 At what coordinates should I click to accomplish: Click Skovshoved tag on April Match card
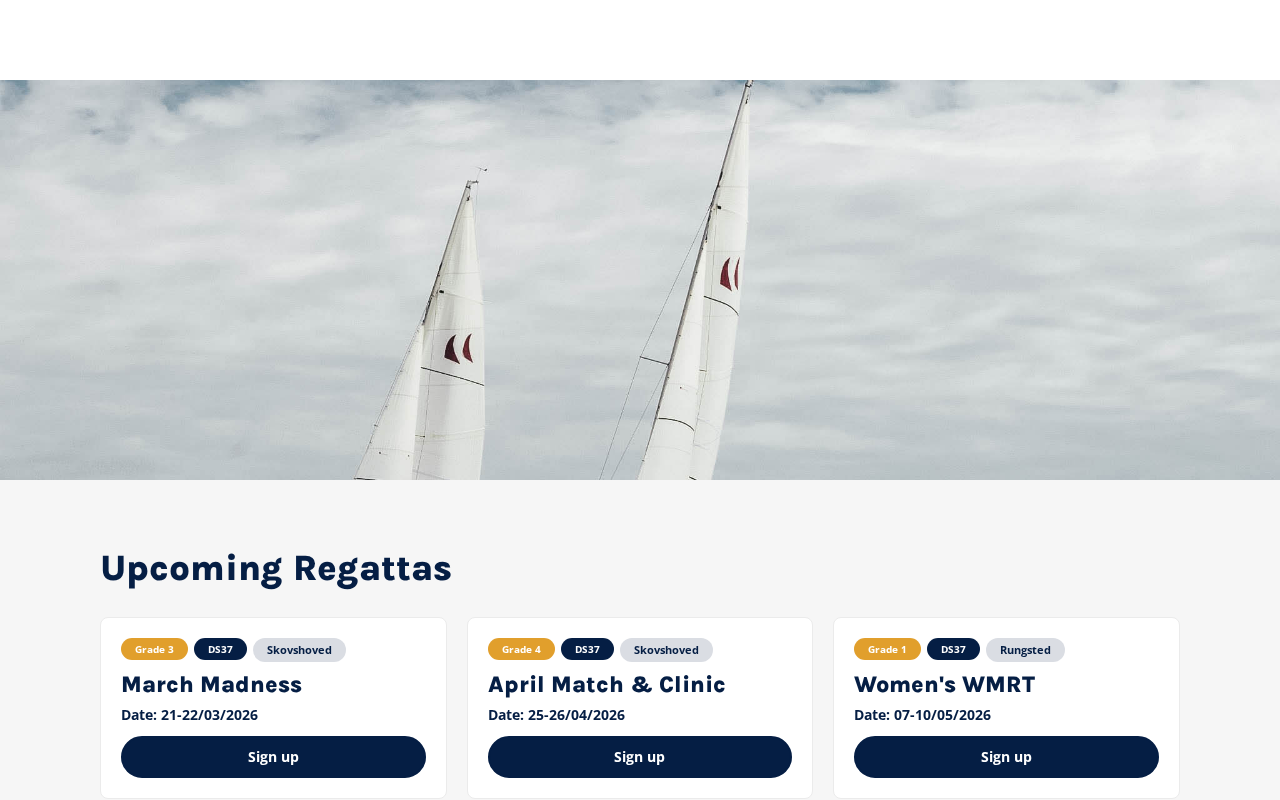pyautogui.click(x=666, y=650)
